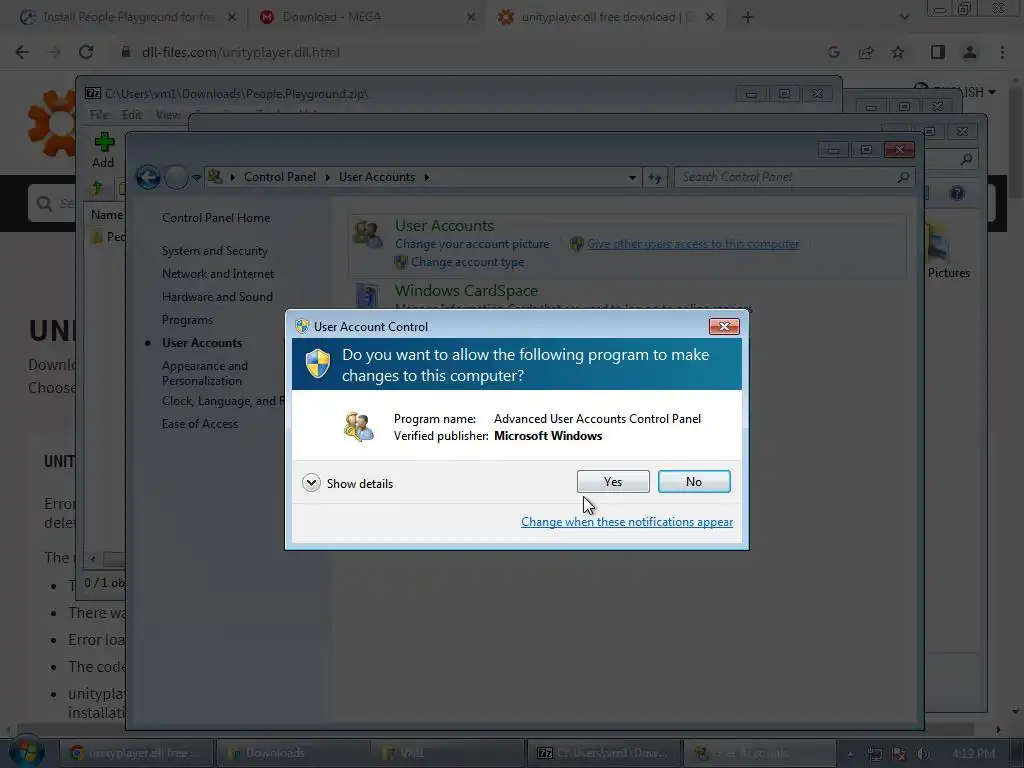Close the unityplayer.dll tab
The image size is (1024, 768).
pos(710,17)
